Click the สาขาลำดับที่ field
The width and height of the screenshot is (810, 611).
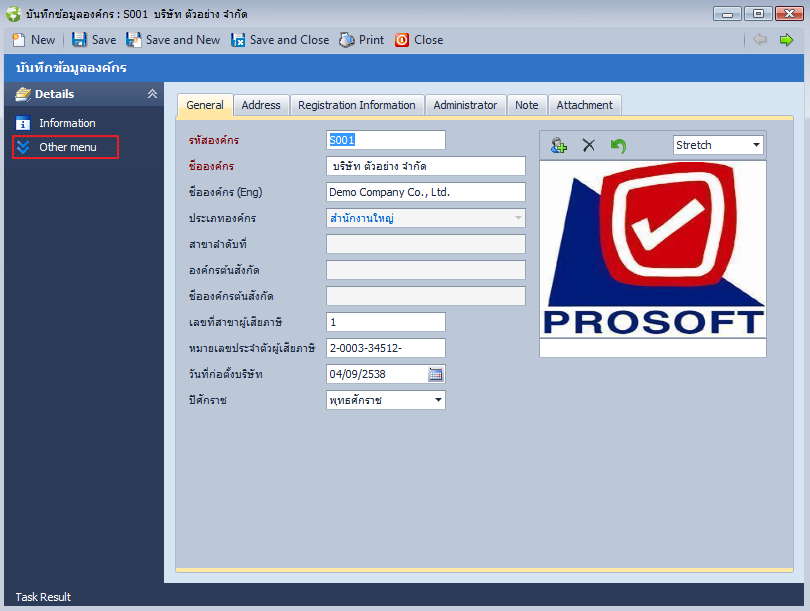point(426,244)
